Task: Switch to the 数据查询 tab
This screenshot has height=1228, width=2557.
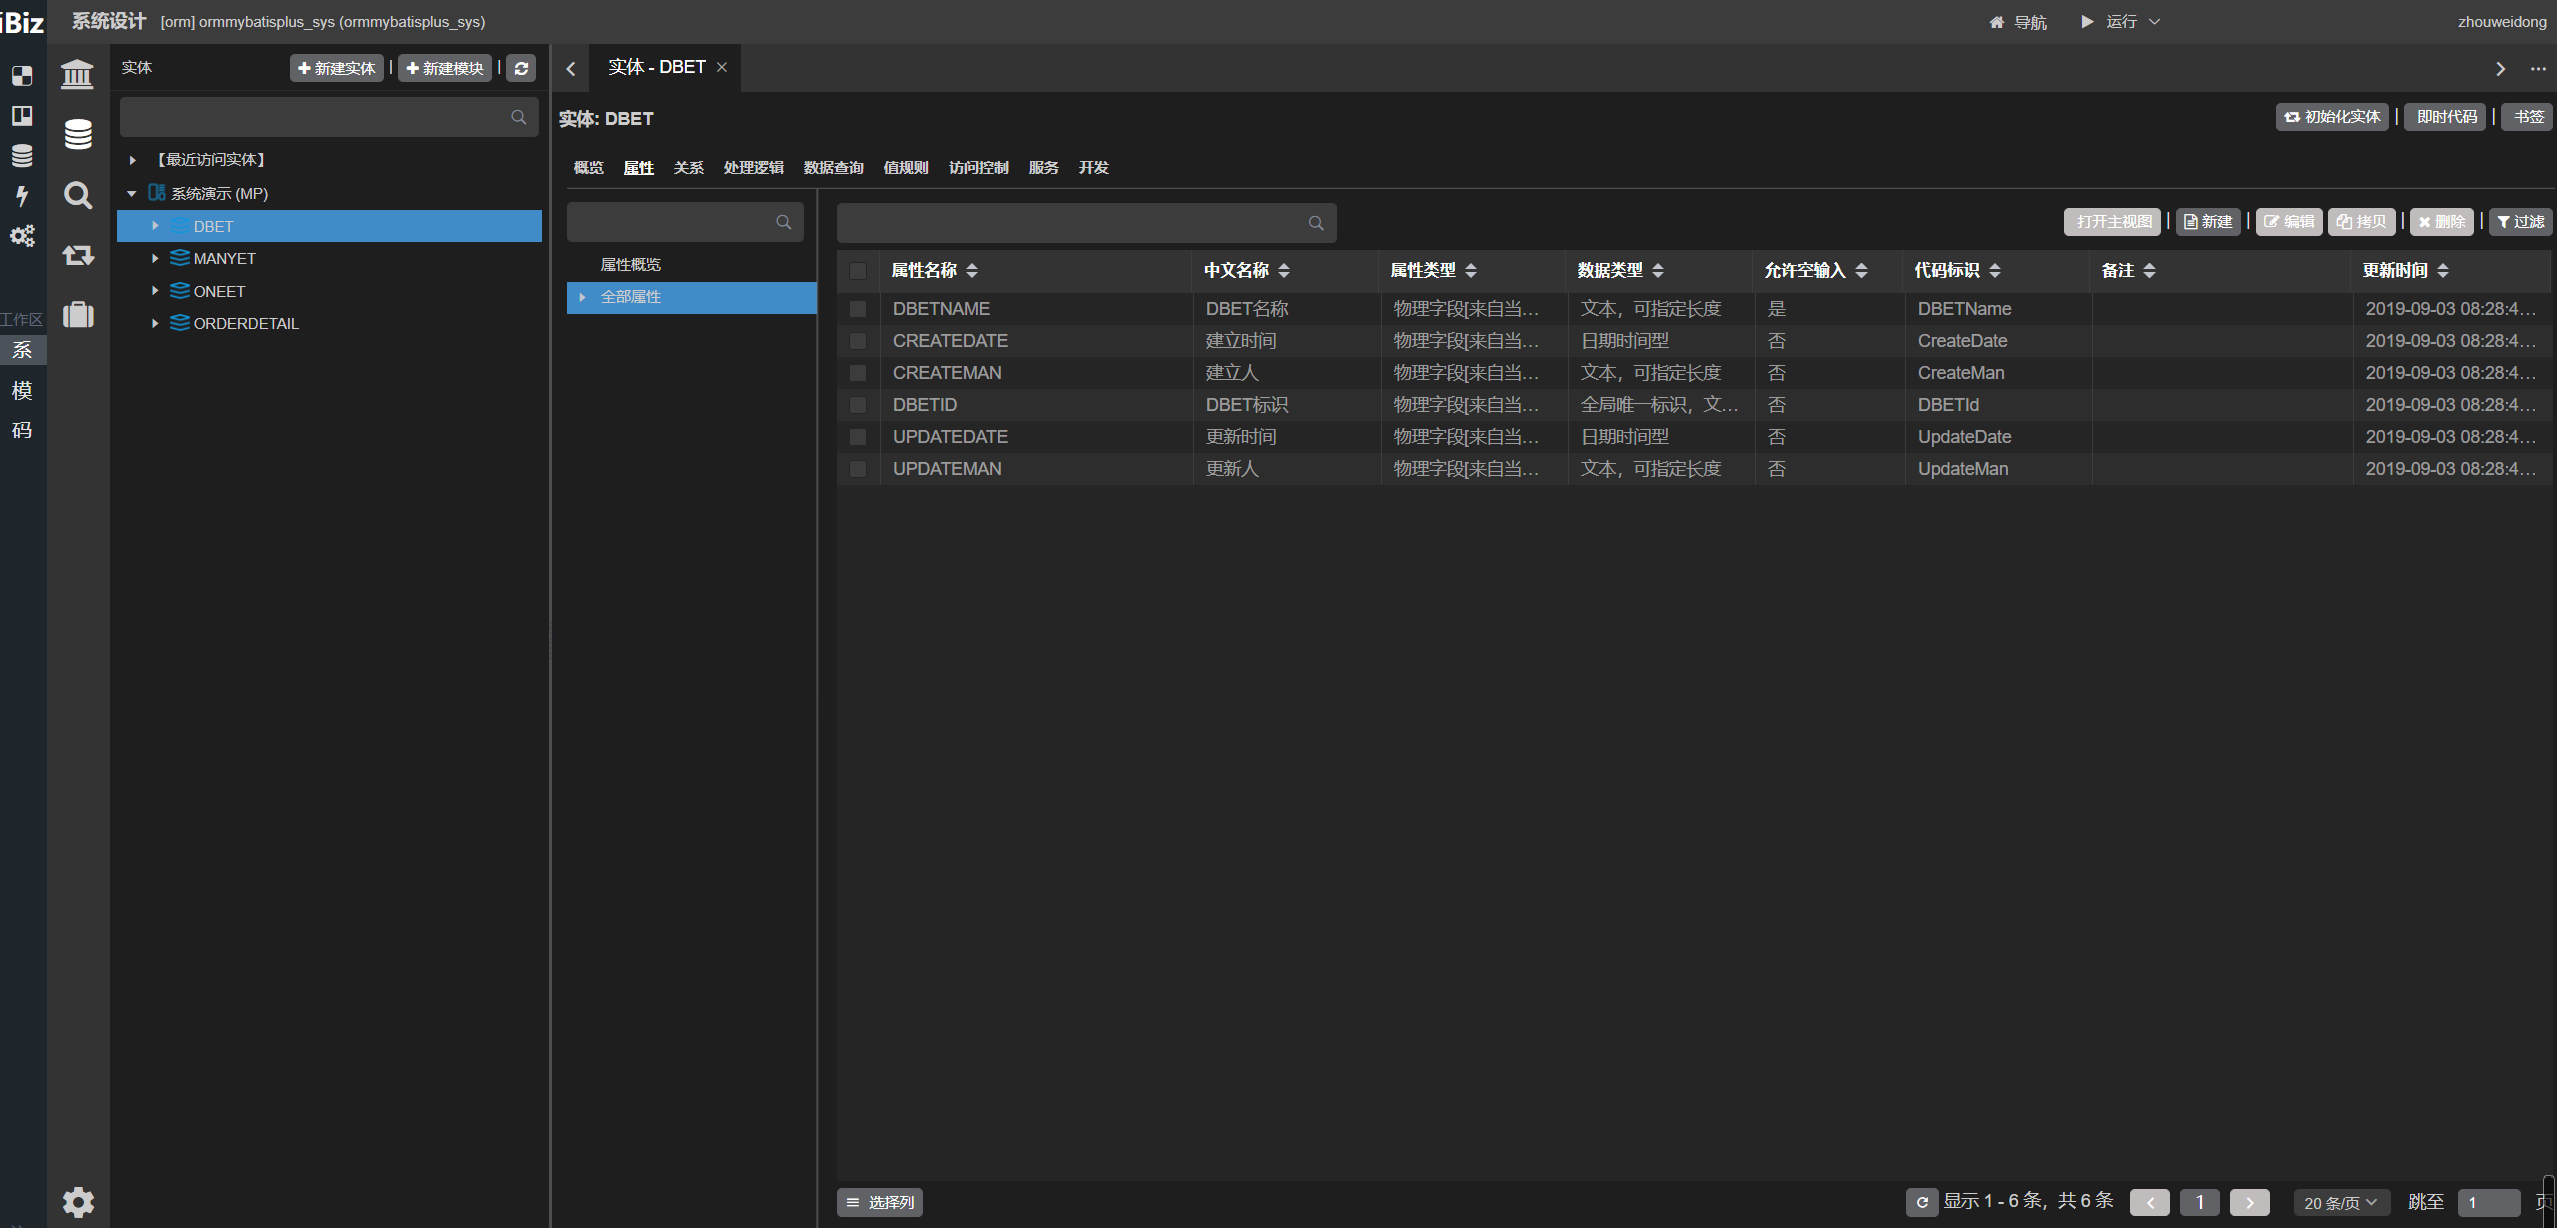Action: pos(833,167)
